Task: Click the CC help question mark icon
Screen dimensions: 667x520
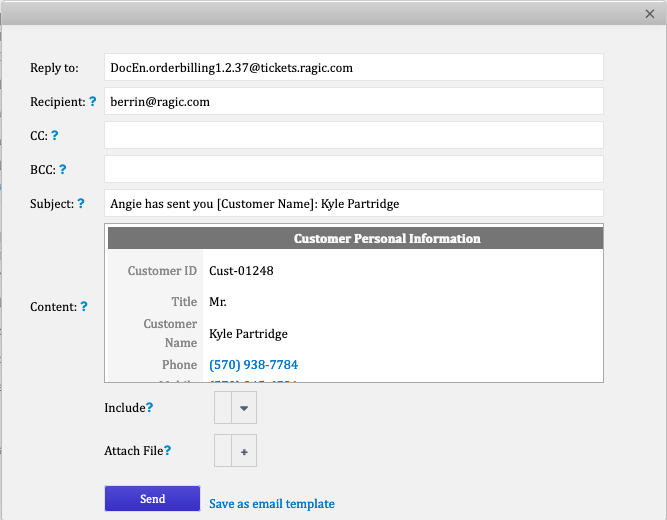Action: tap(54, 136)
